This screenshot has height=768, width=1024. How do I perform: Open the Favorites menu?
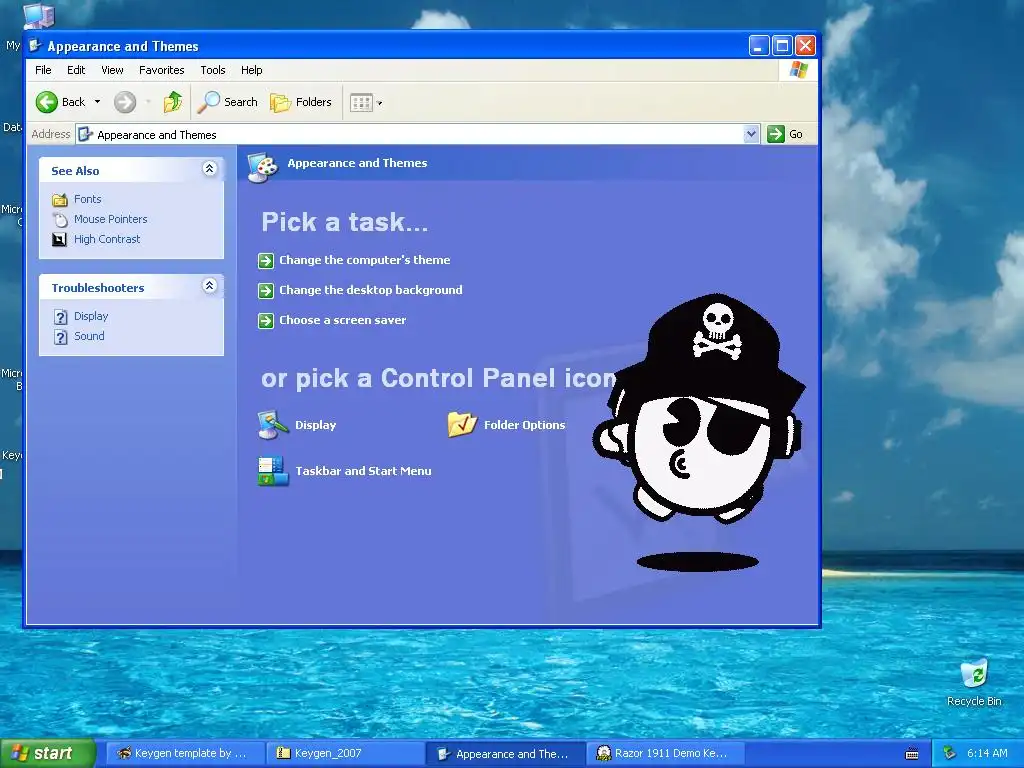[161, 70]
